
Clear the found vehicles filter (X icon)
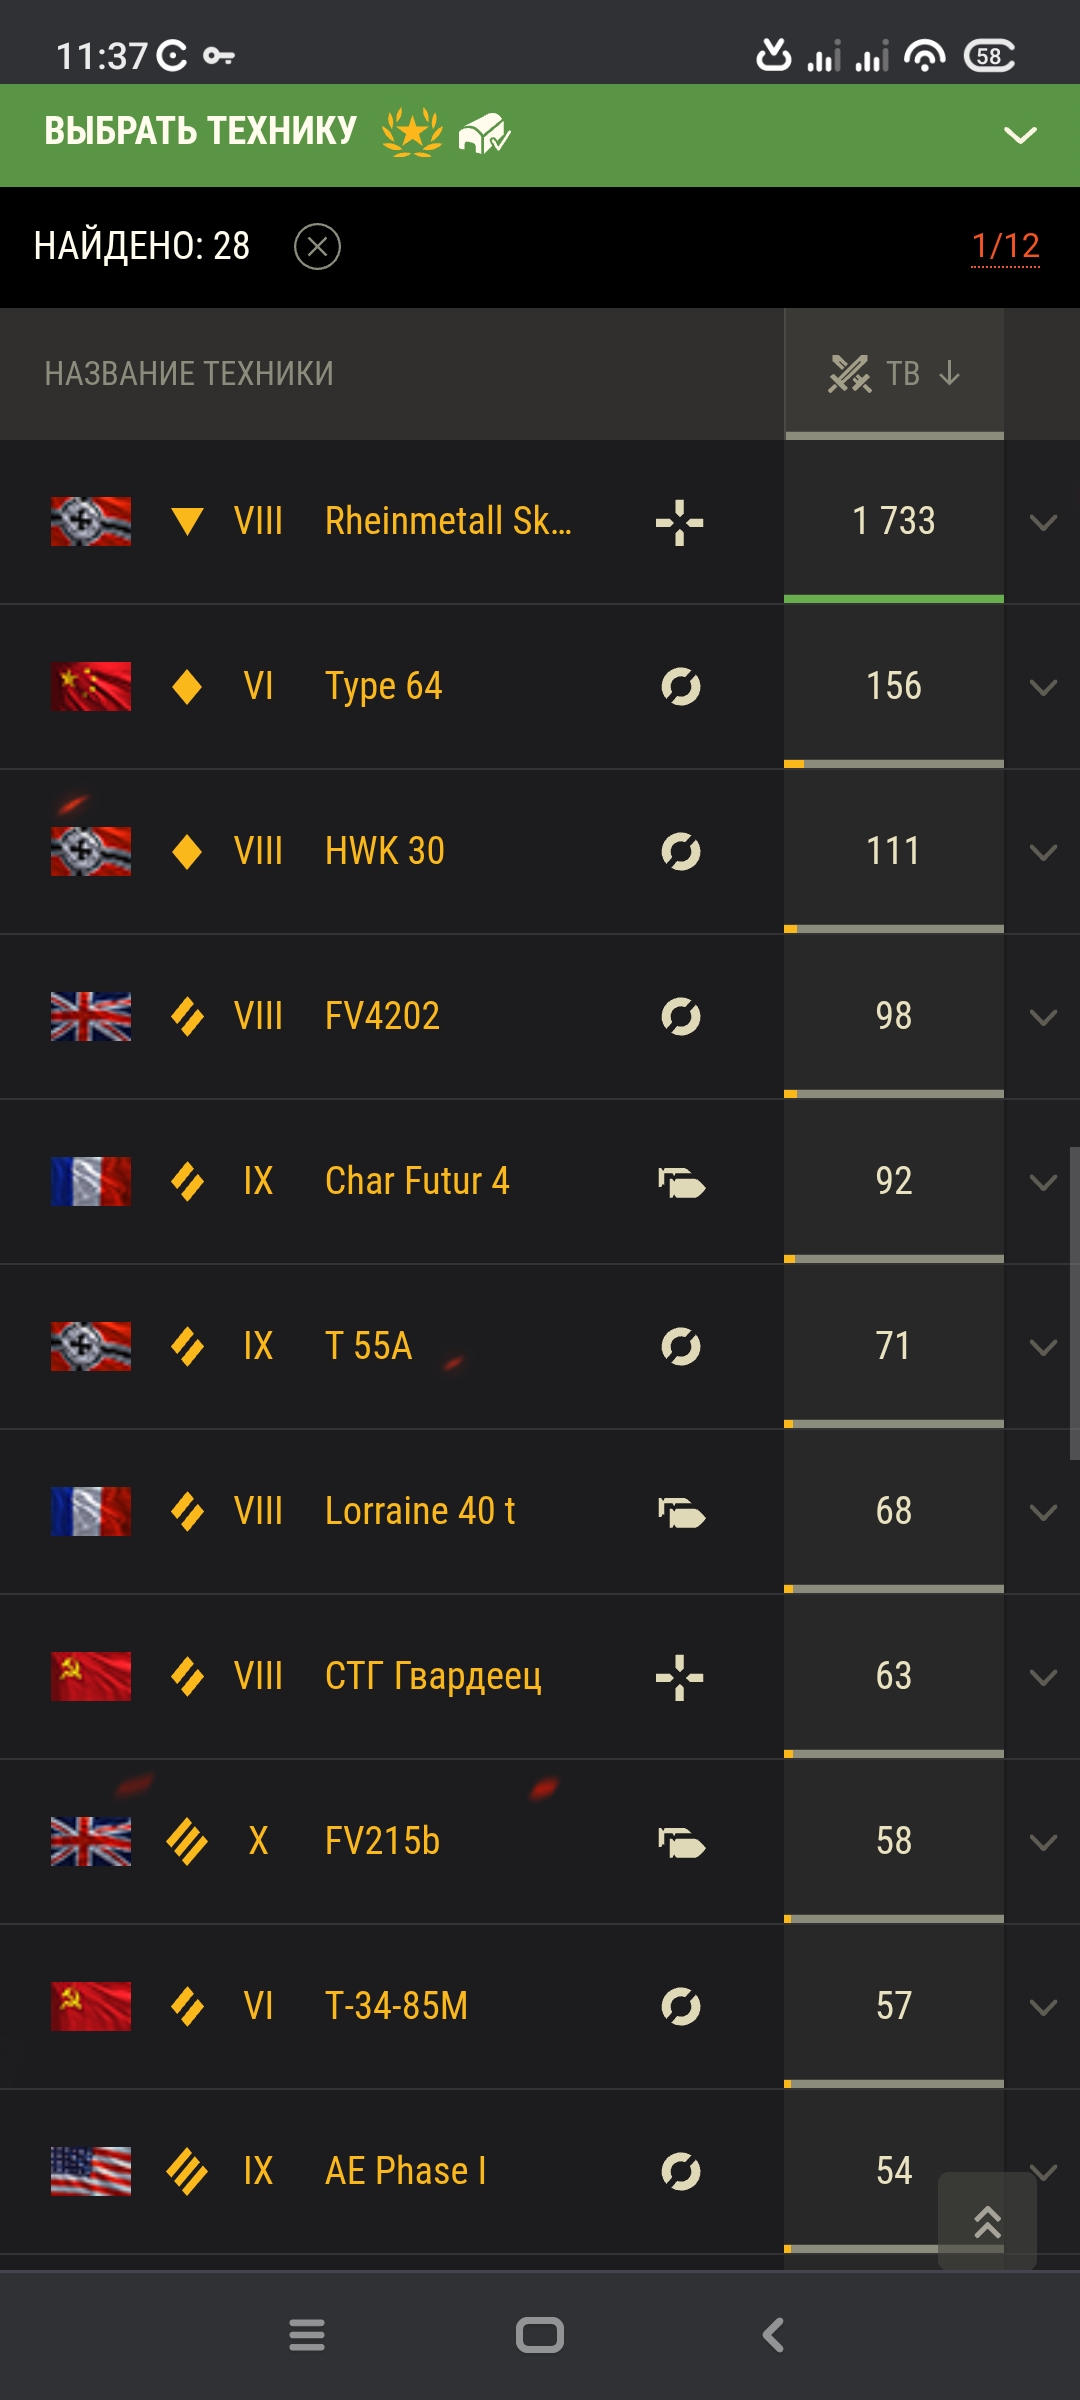point(317,246)
